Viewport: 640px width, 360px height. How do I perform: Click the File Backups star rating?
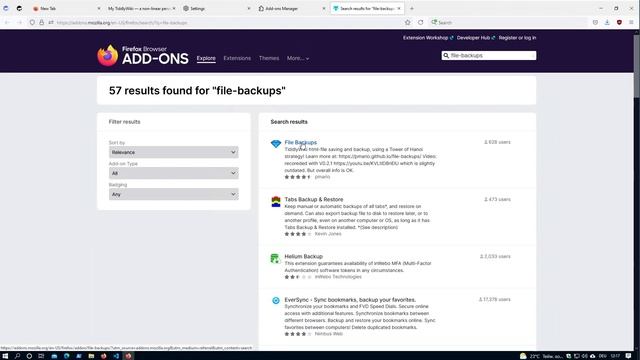point(298,177)
